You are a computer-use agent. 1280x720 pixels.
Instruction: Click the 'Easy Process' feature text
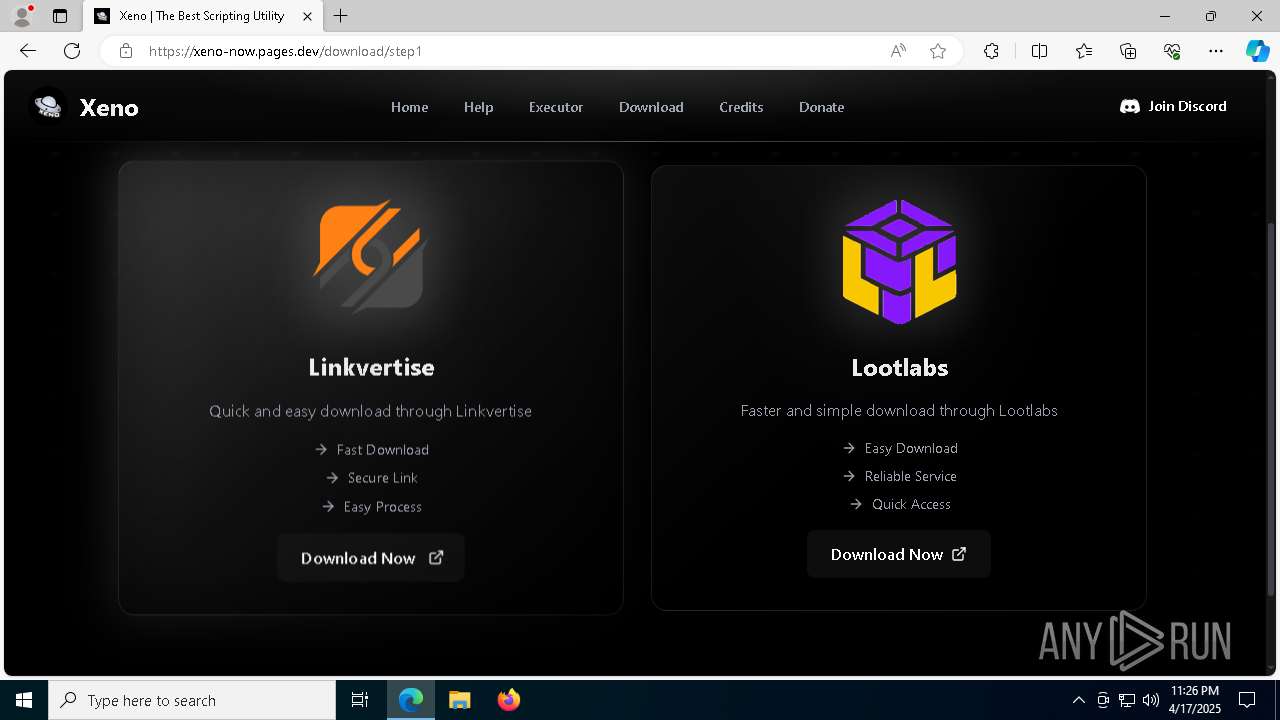coord(383,507)
